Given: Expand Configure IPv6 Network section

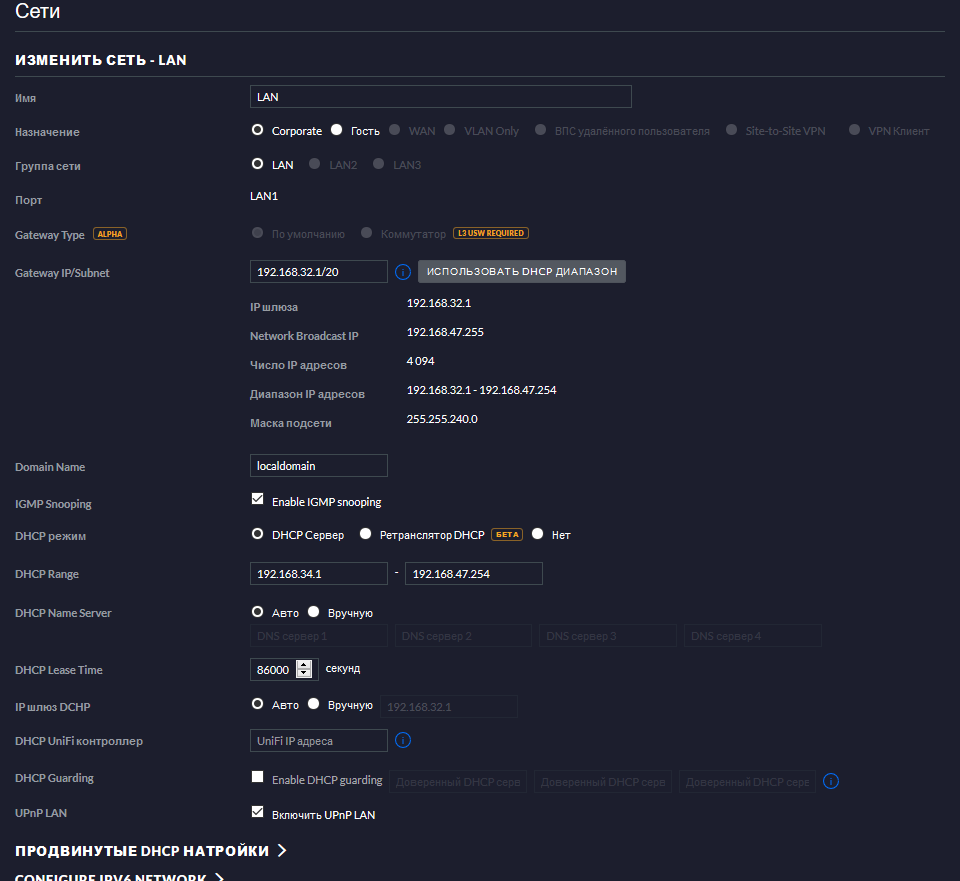Looking at the screenshot, I should [x=118, y=878].
